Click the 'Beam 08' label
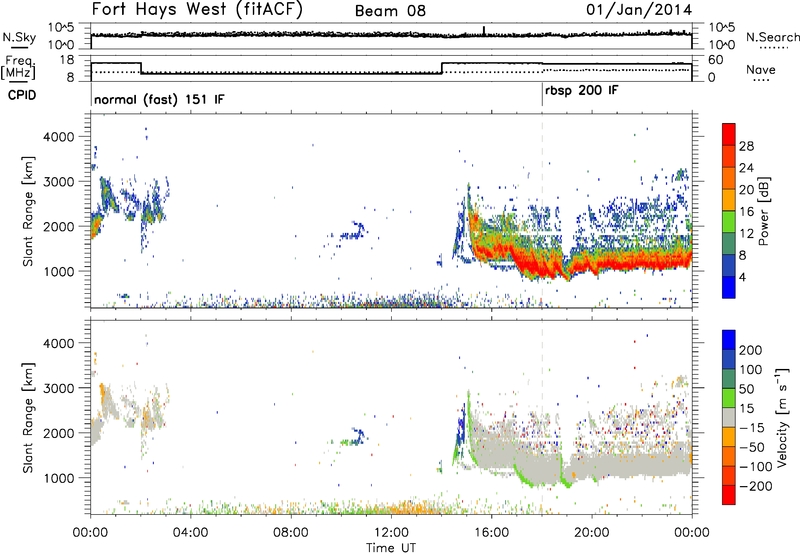Screen dimensions: 800x554 (390, 11)
